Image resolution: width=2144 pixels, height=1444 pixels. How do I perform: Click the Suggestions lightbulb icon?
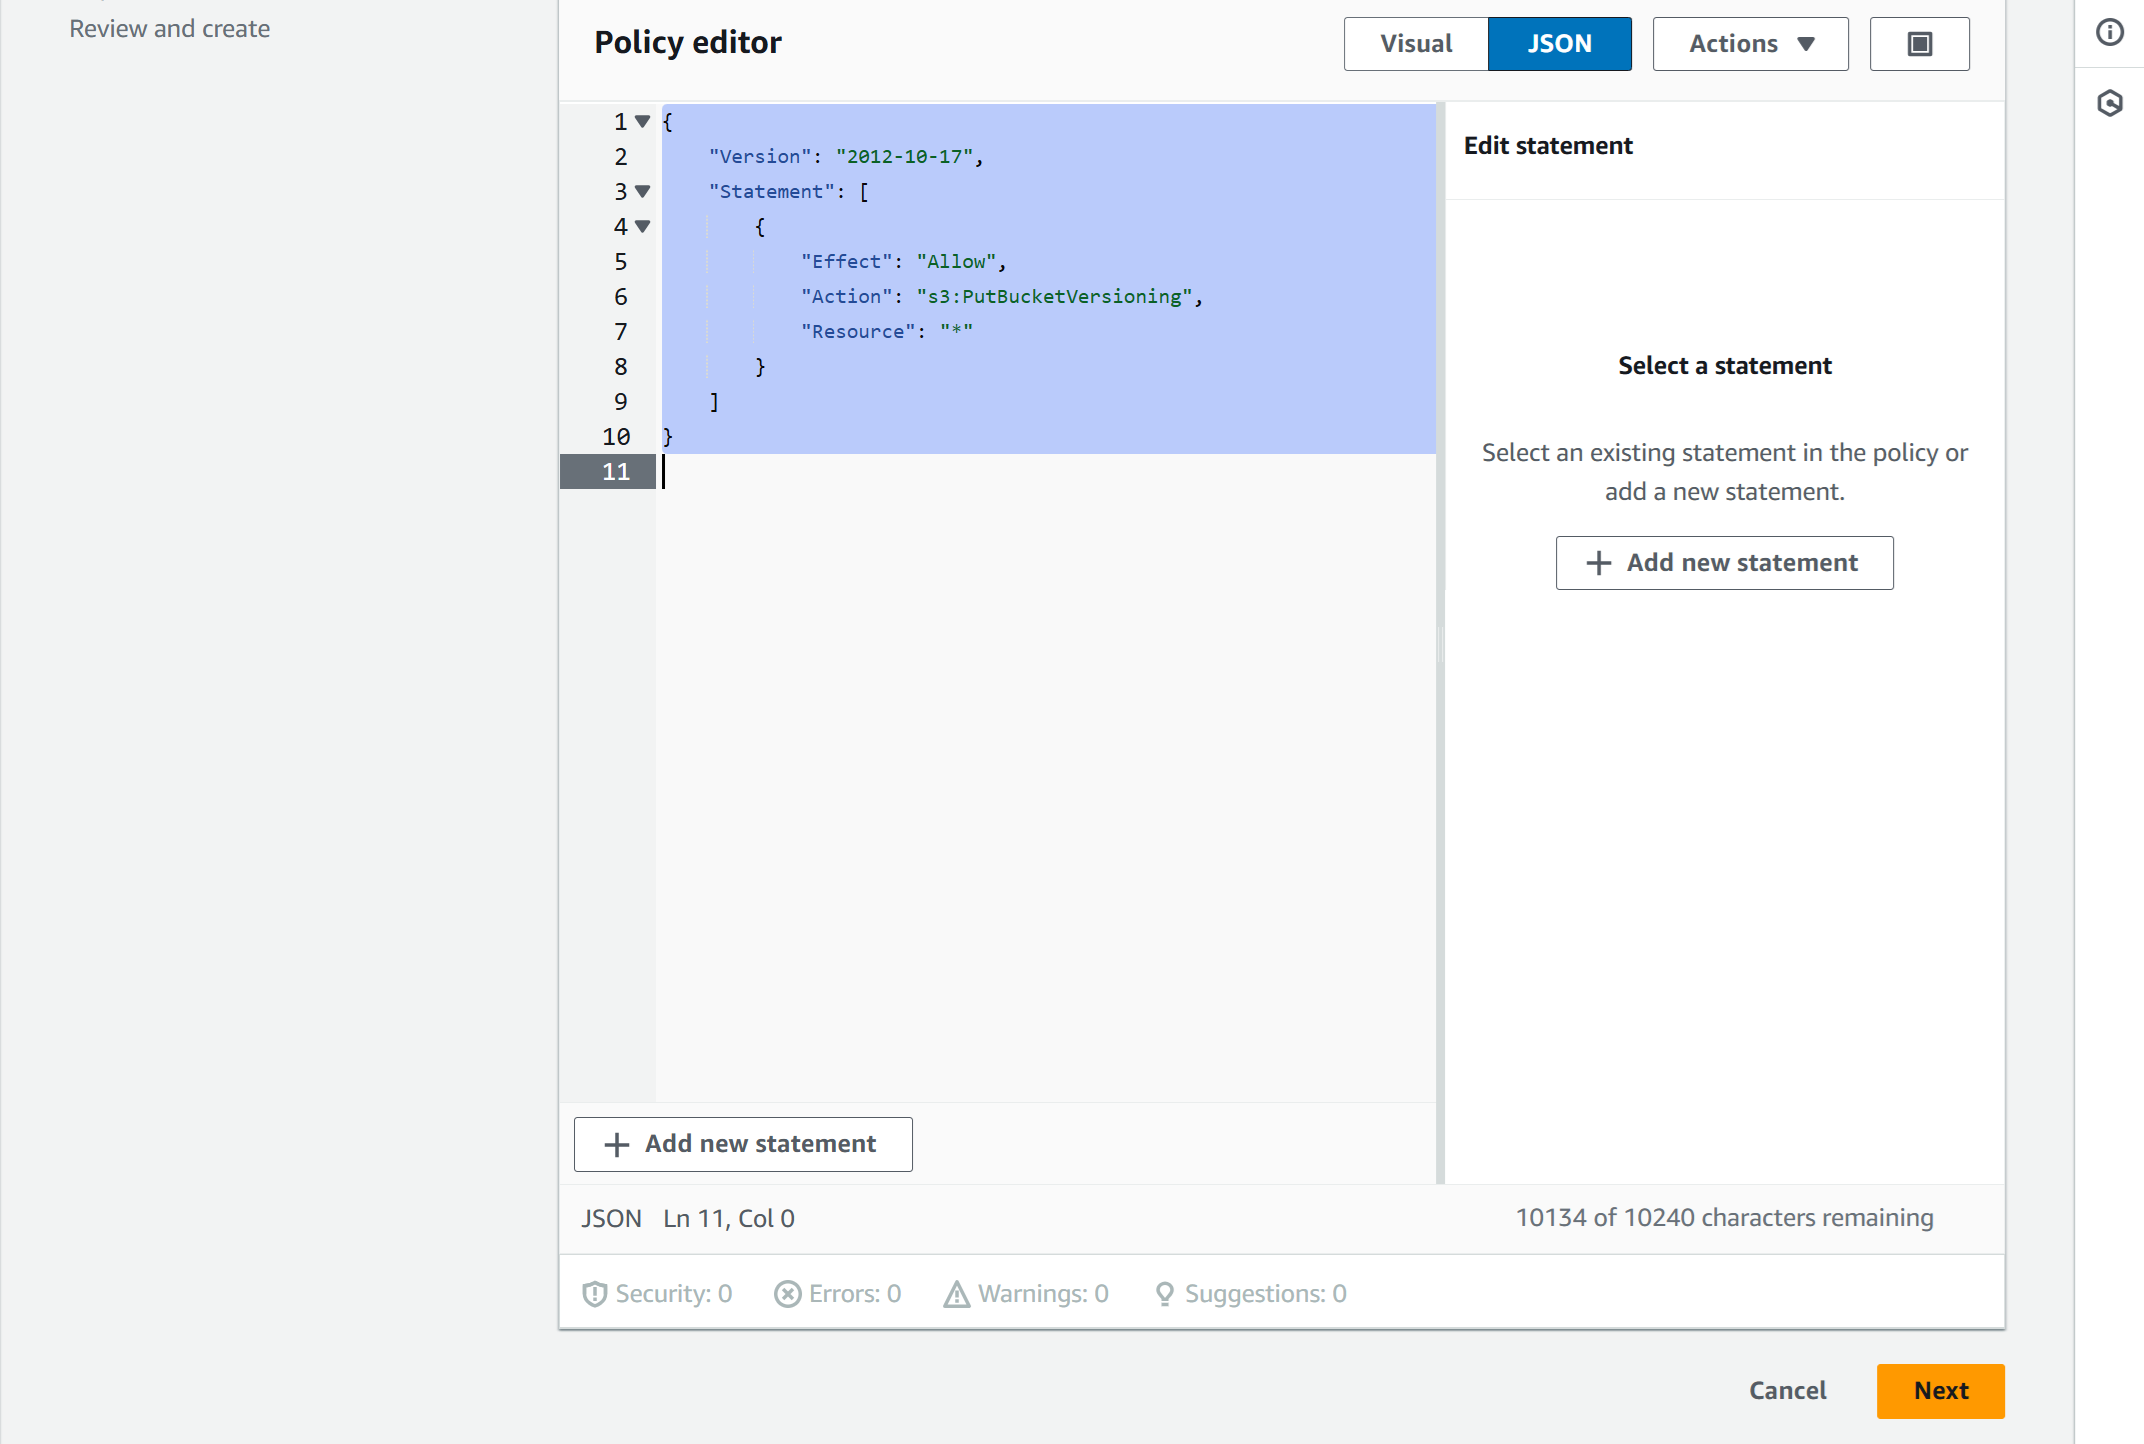1163,1293
